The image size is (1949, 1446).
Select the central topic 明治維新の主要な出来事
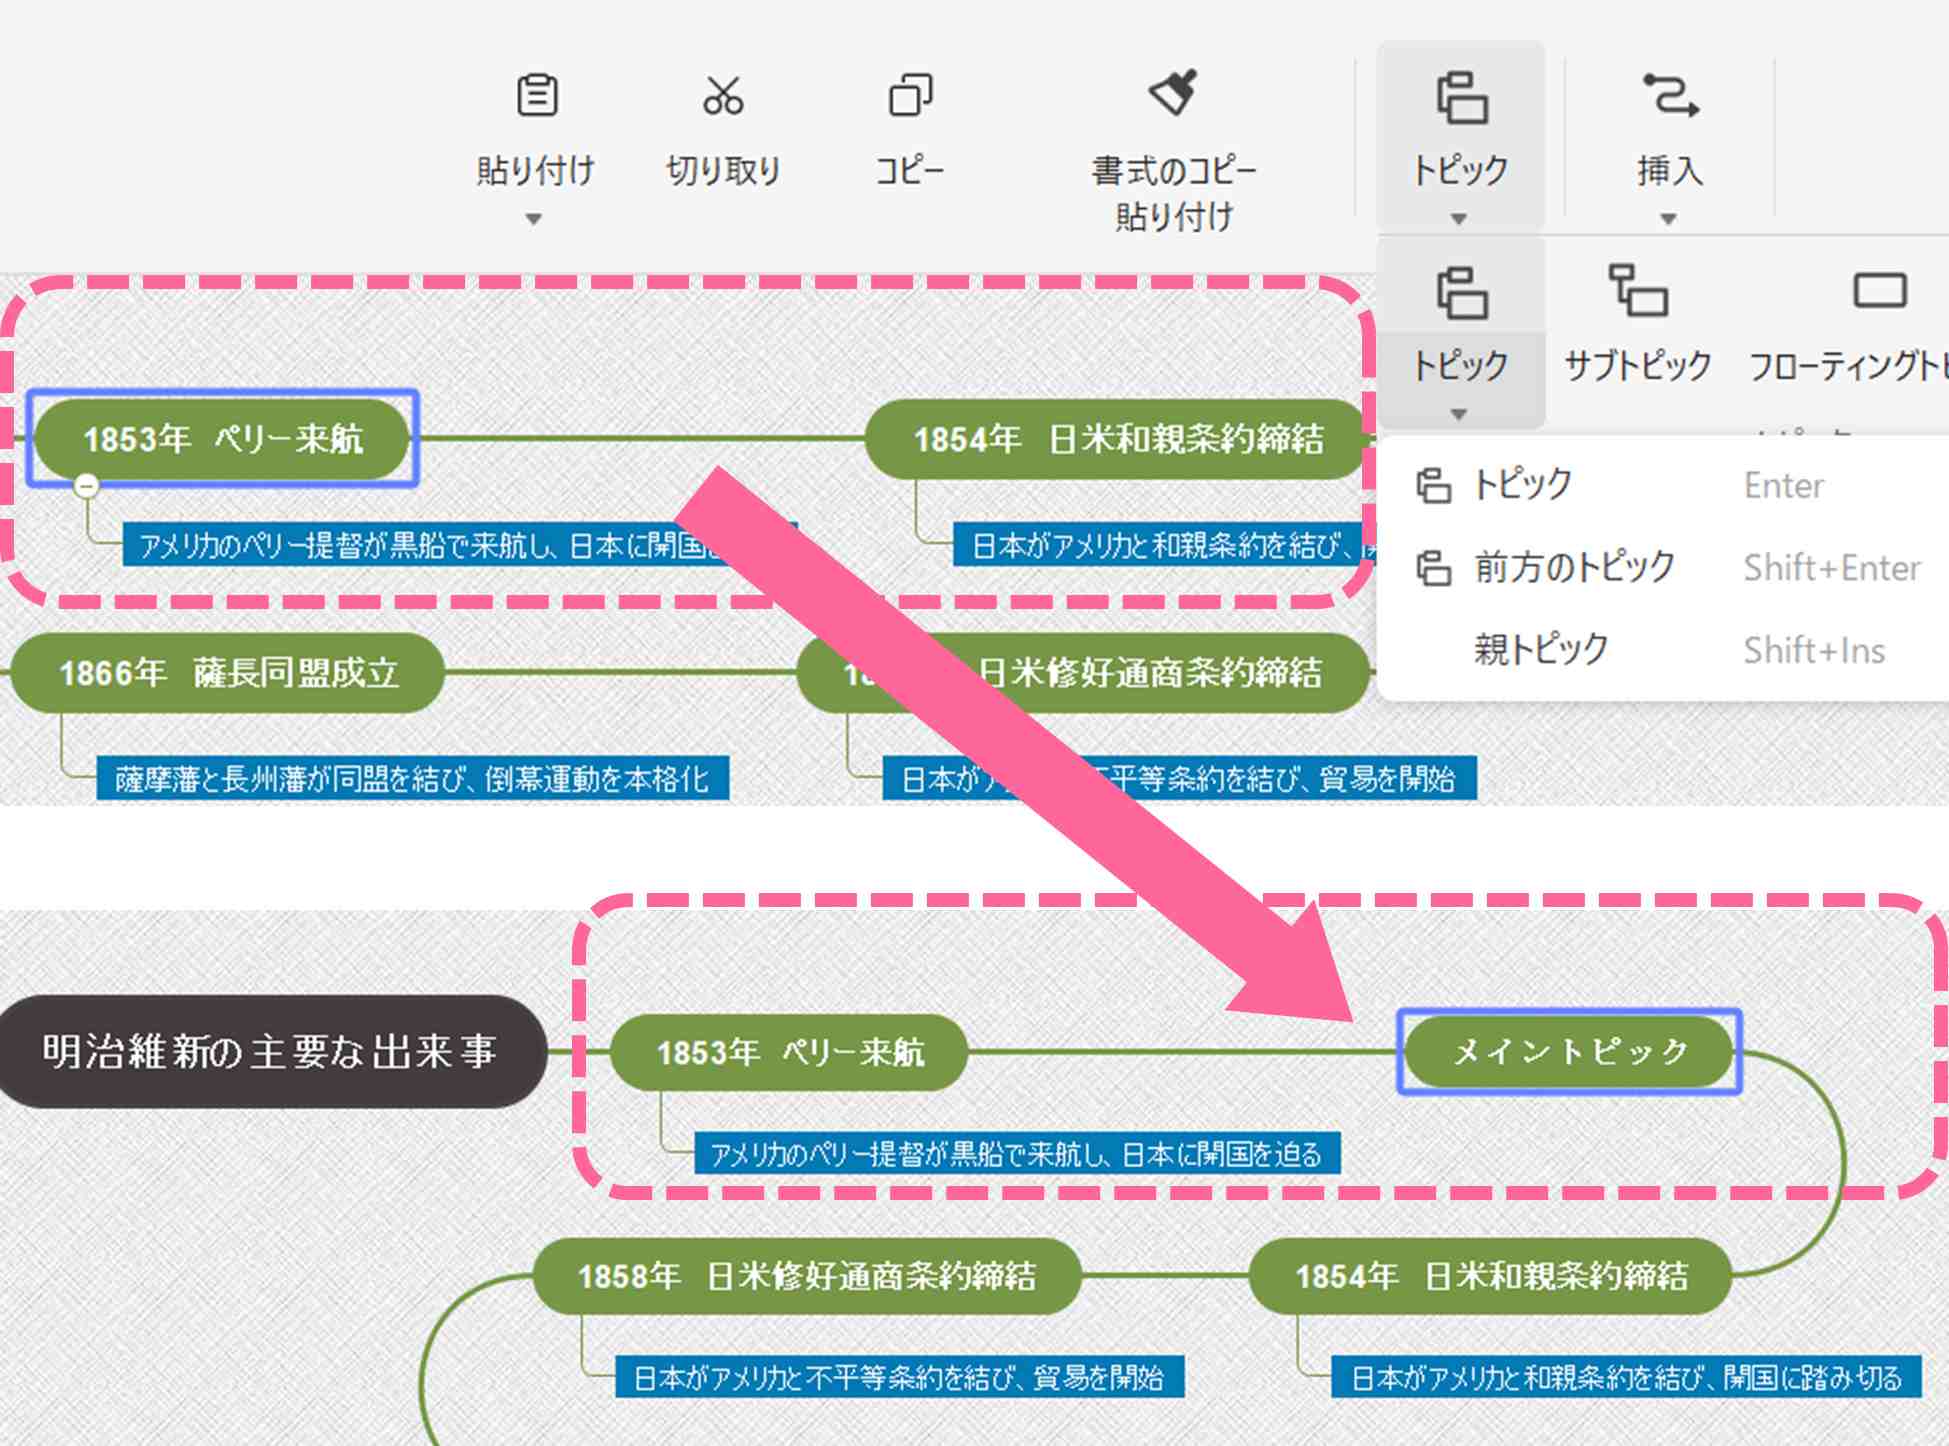coord(270,1051)
